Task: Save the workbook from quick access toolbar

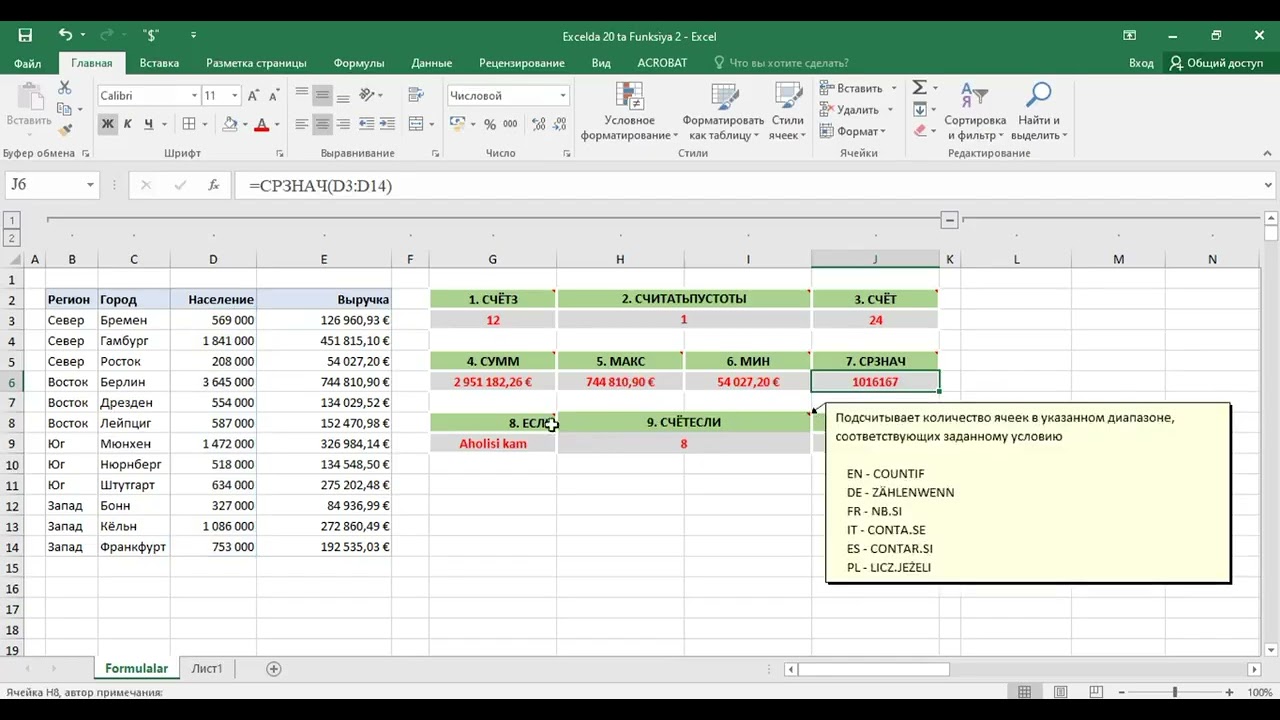Action: click(x=25, y=36)
